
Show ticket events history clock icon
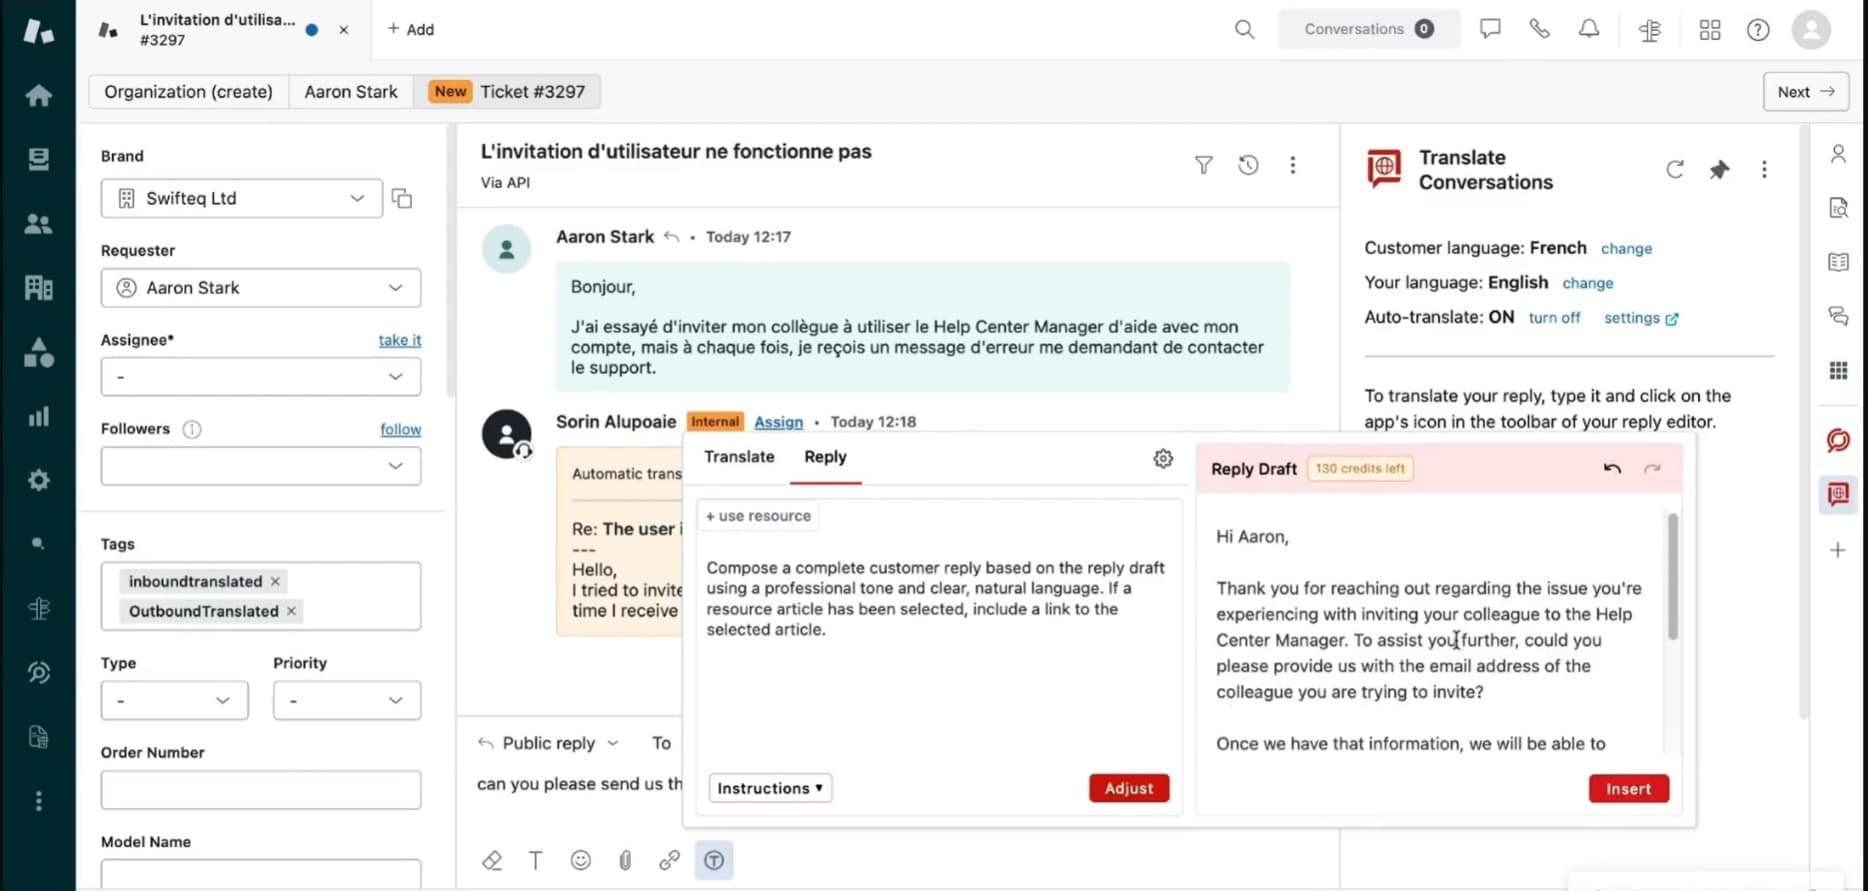pyautogui.click(x=1248, y=165)
